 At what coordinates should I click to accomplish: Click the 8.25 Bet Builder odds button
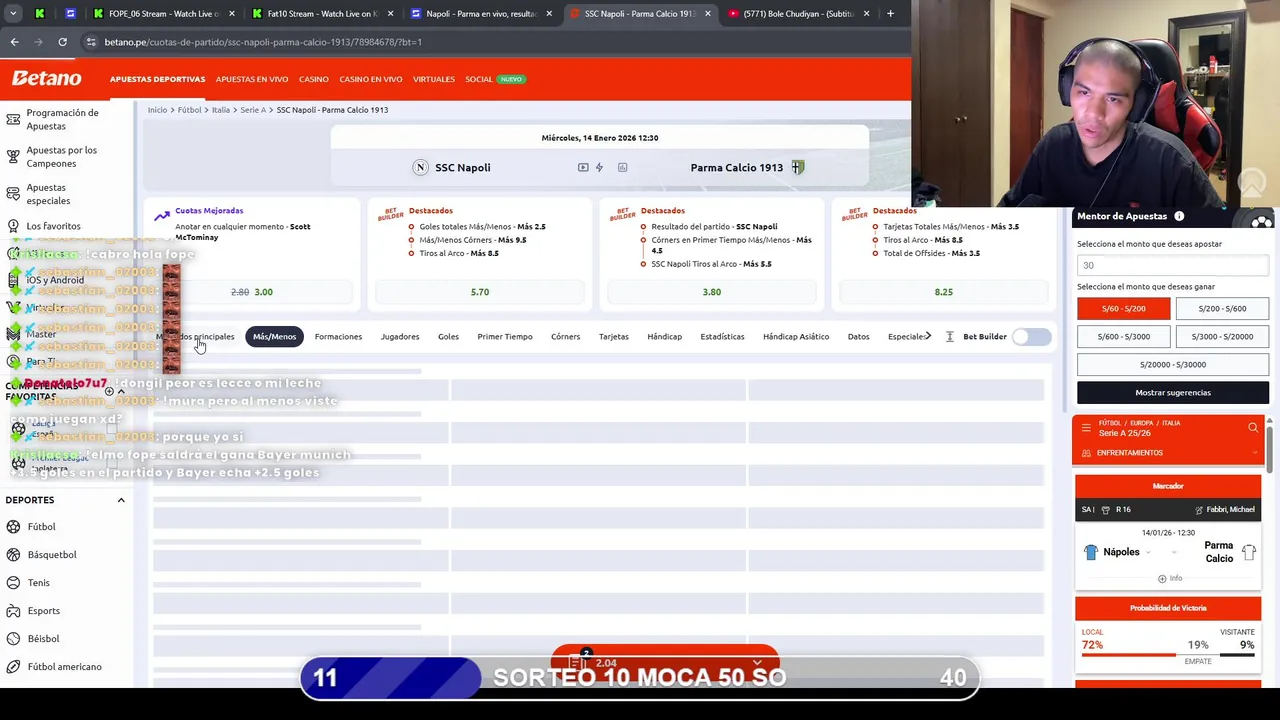pyautogui.click(x=944, y=292)
